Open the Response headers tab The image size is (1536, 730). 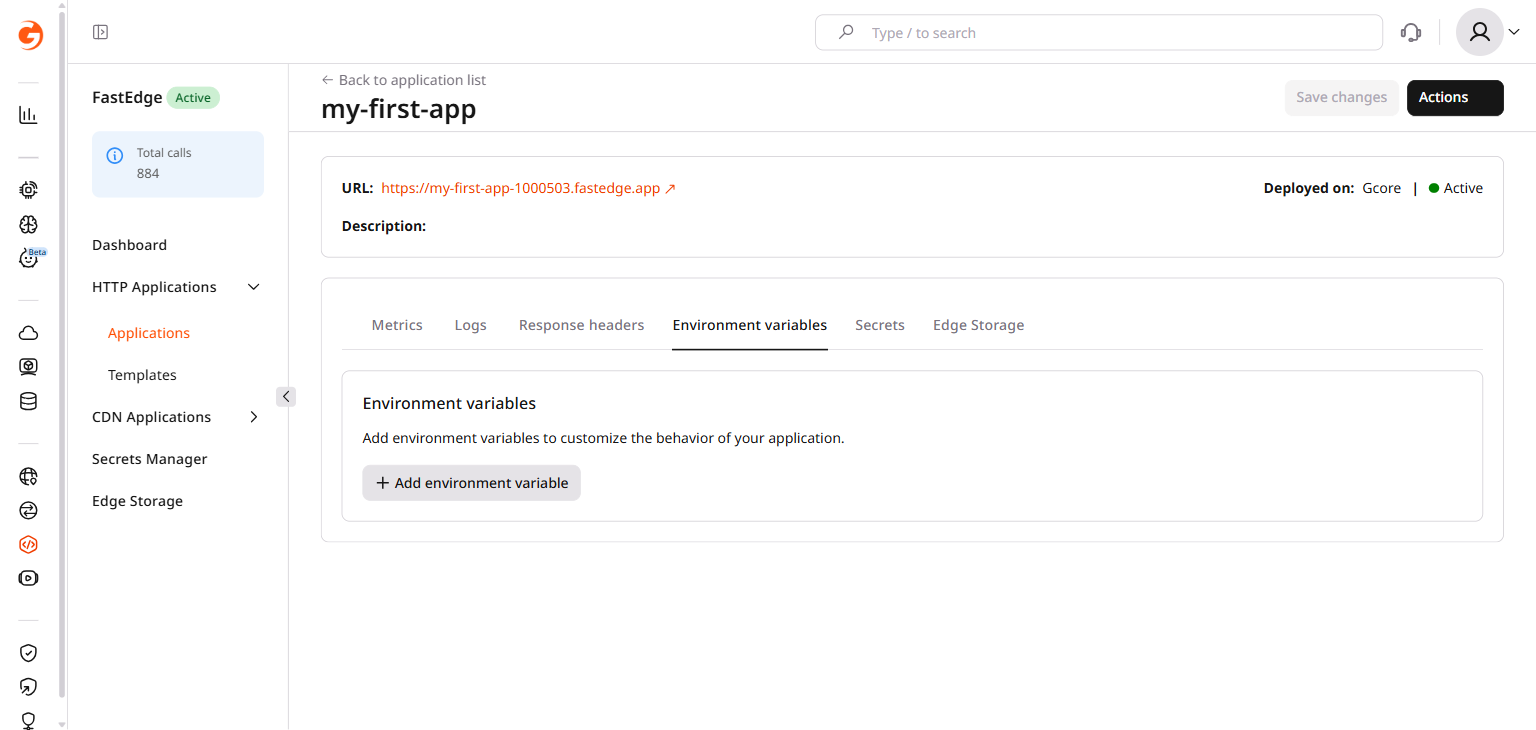[581, 325]
